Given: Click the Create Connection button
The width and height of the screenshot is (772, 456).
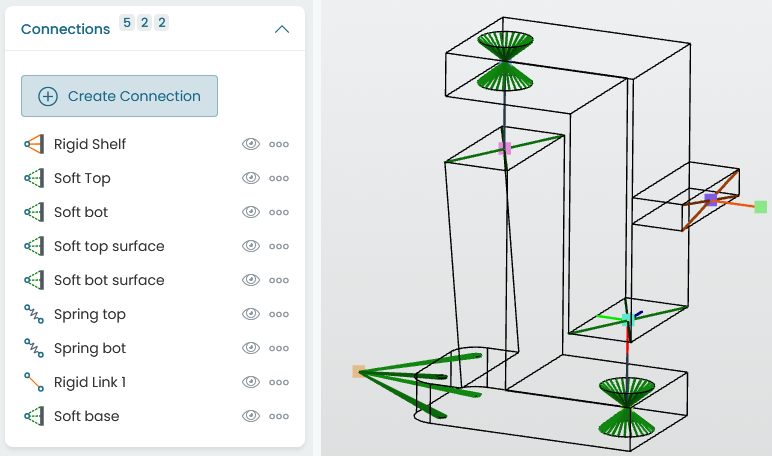Looking at the screenshot, I should click(119, 96).
